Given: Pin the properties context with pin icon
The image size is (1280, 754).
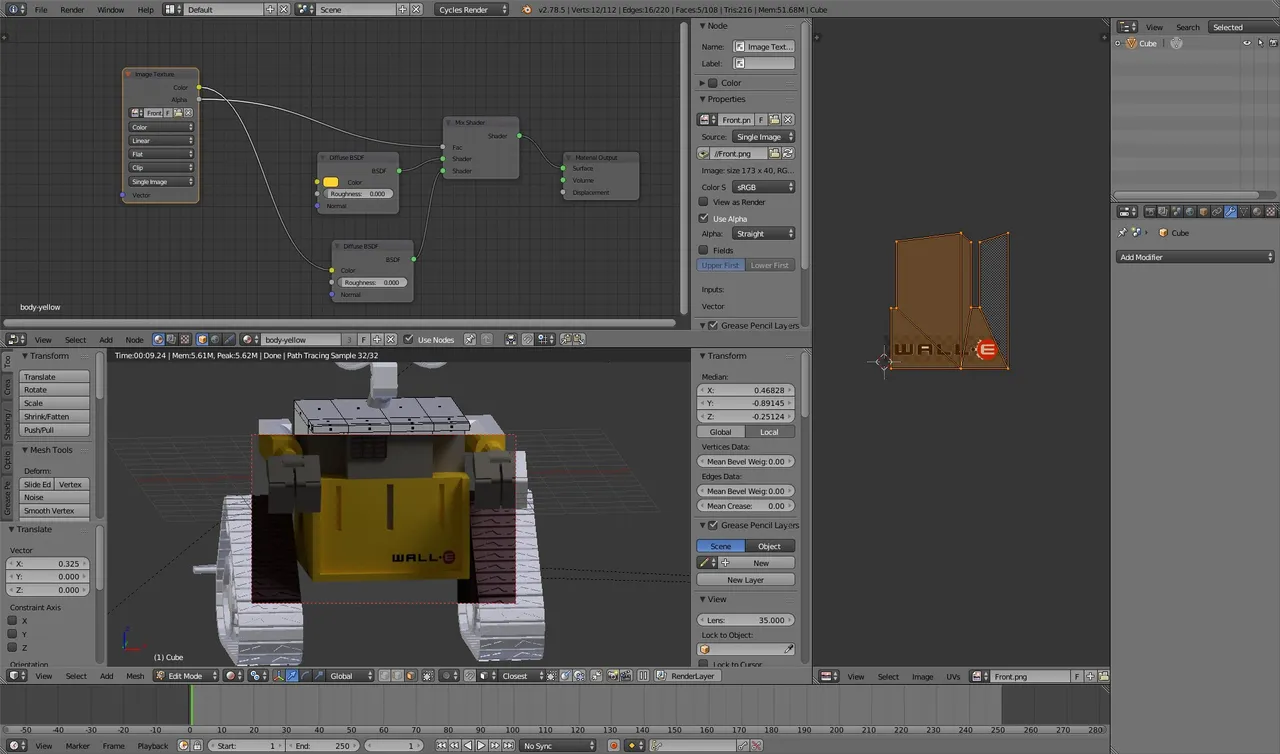Looking at the screenshot, I should (1122, 233).
